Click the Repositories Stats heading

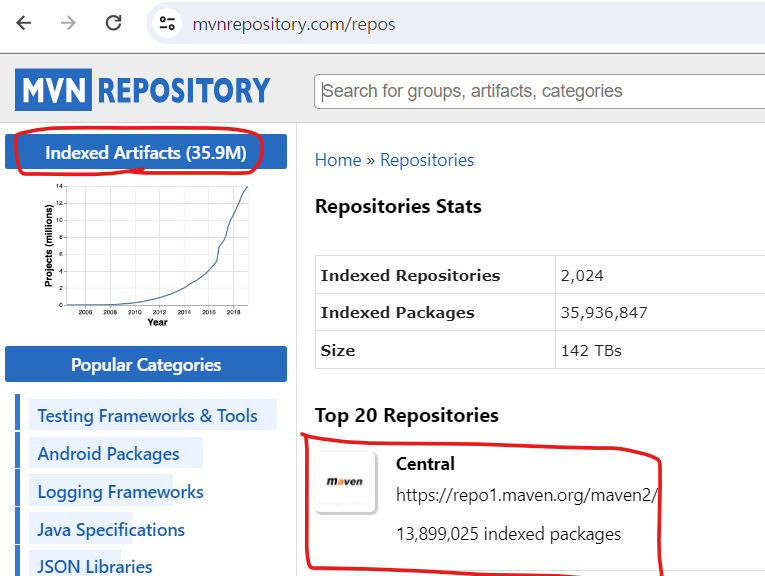[x=398, y=206]
